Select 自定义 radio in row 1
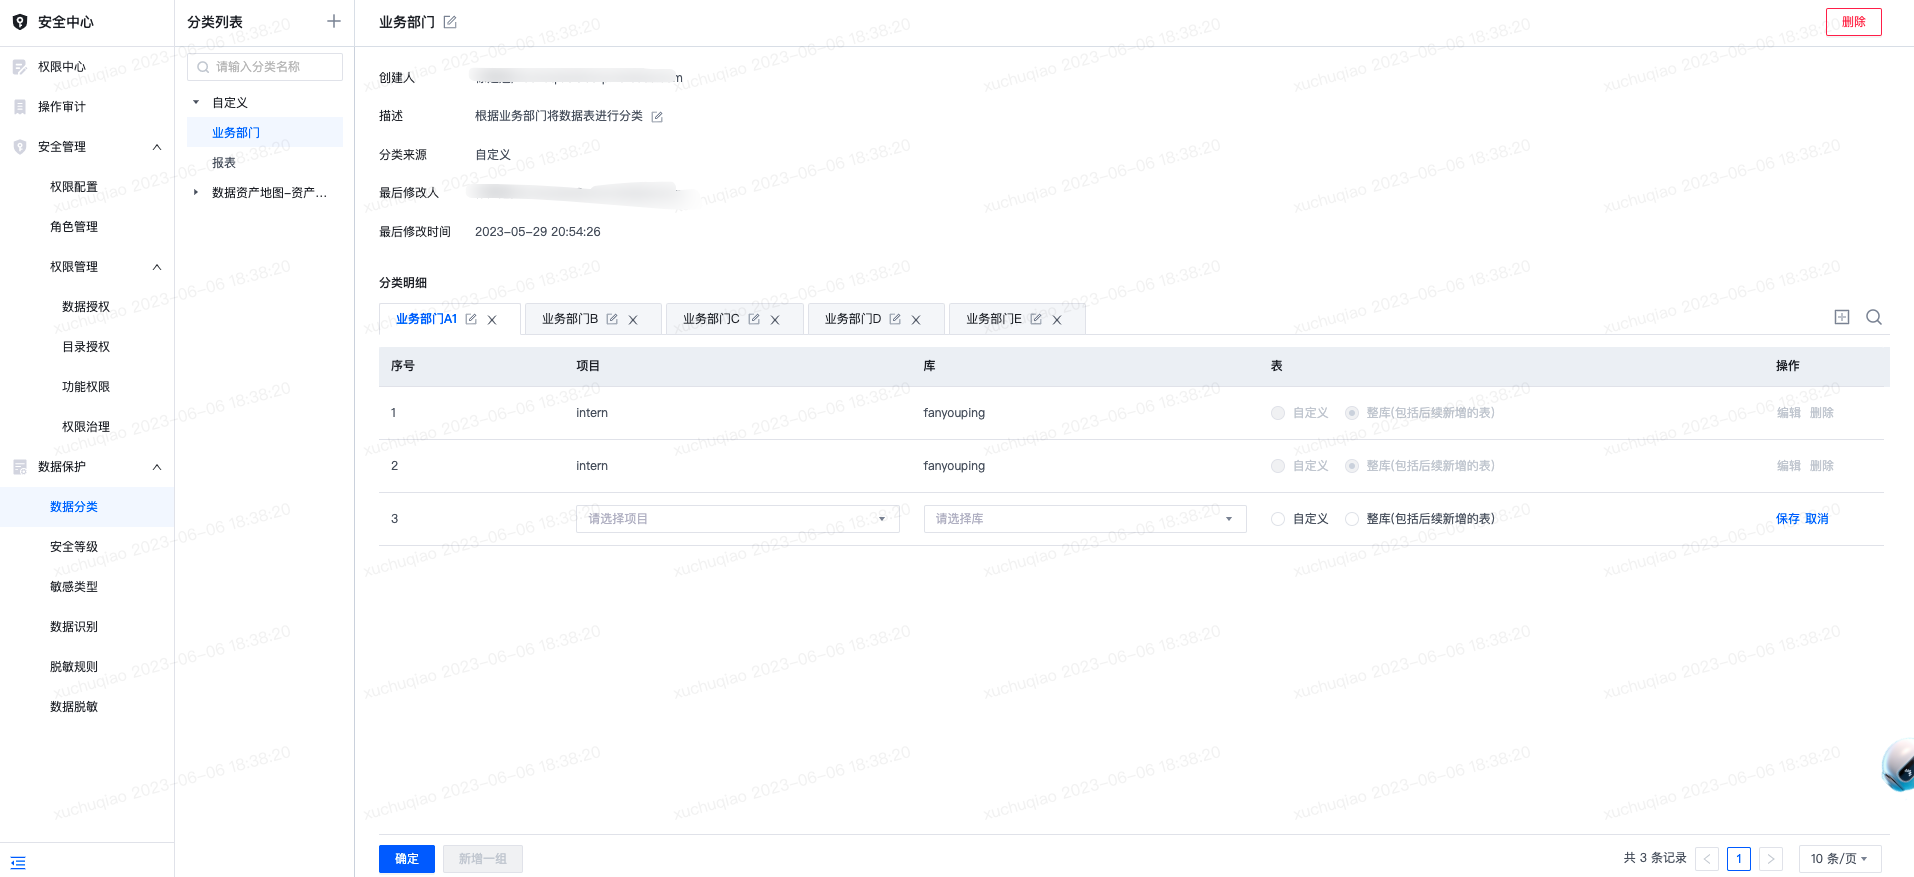Image resolution: width=1914 pixels, height=877 pixels. pos(1278,413)
